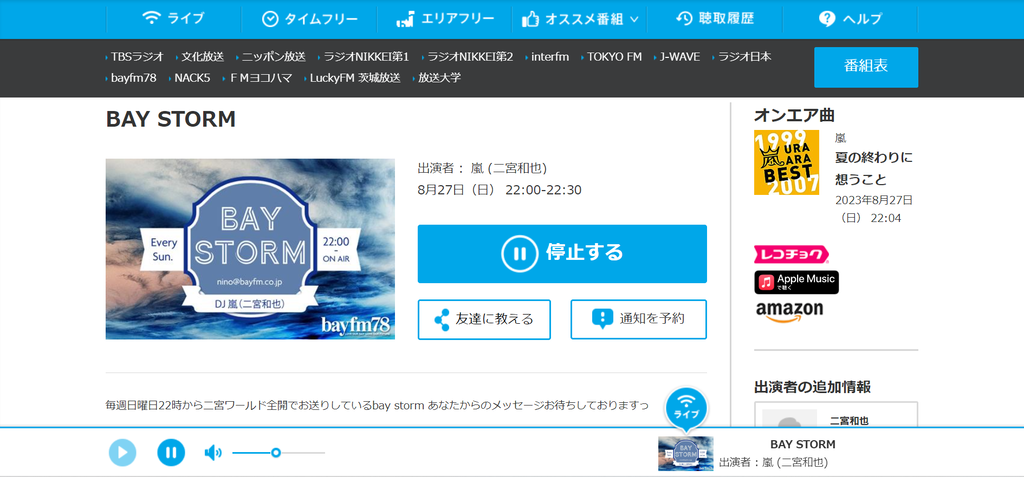The width and height of the screenshot is (1024, 477).
Task: Open 聴取履歴 listening history
Action: 714,19
